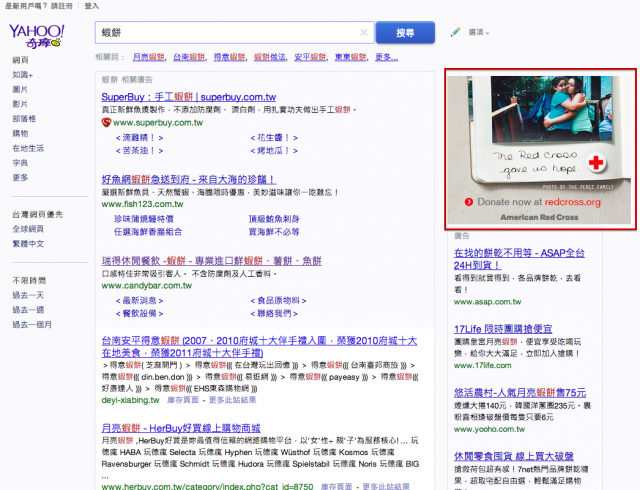Open the 苦茶油 sitelink
This screenshot has height=490, width=640.
[140, 151]
